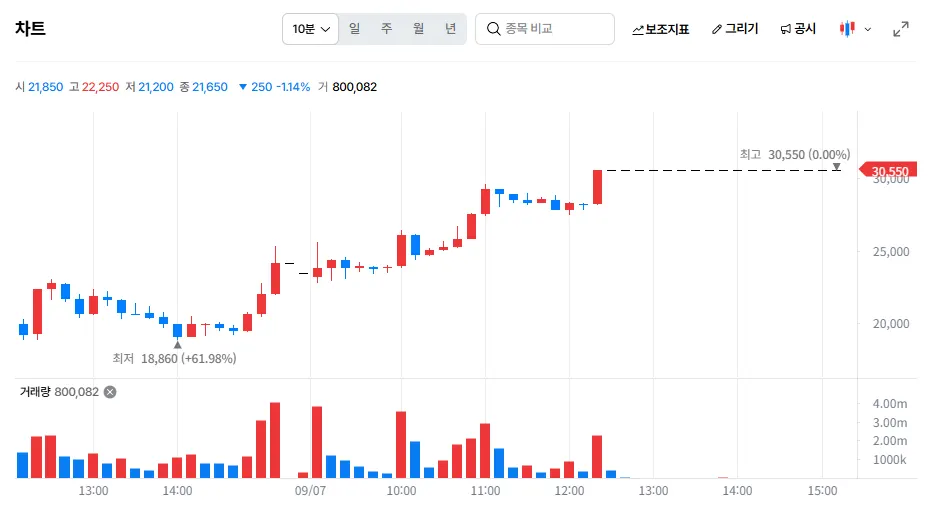Screen dimensions: 932x513
Task: Switch to the 월 (monthly) chart tab
Action: click(x=418, y=29)
